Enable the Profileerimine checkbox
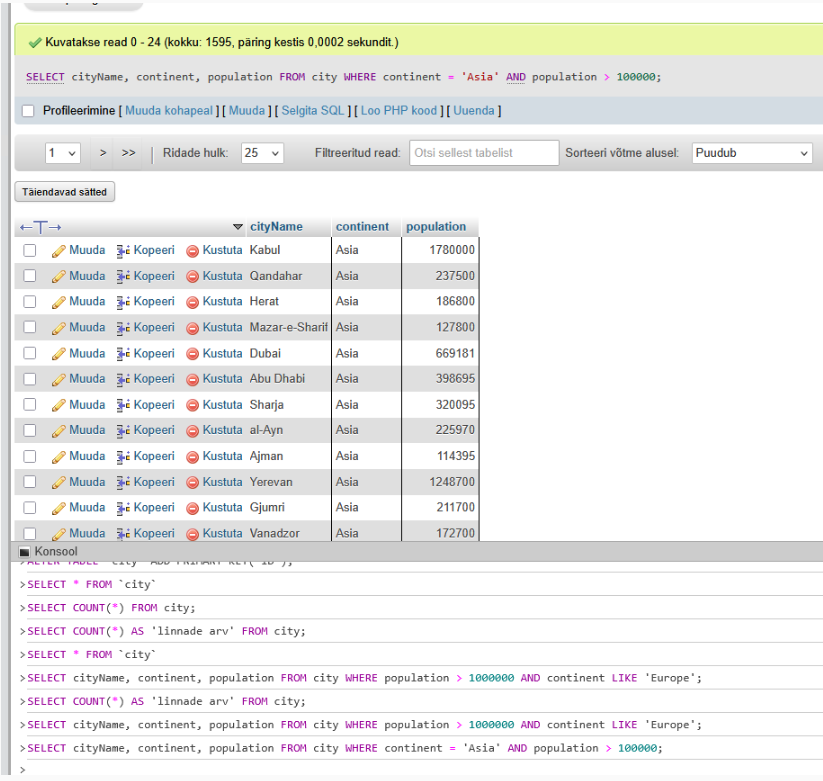Screen dimensions: 823x781 (28, 111)
